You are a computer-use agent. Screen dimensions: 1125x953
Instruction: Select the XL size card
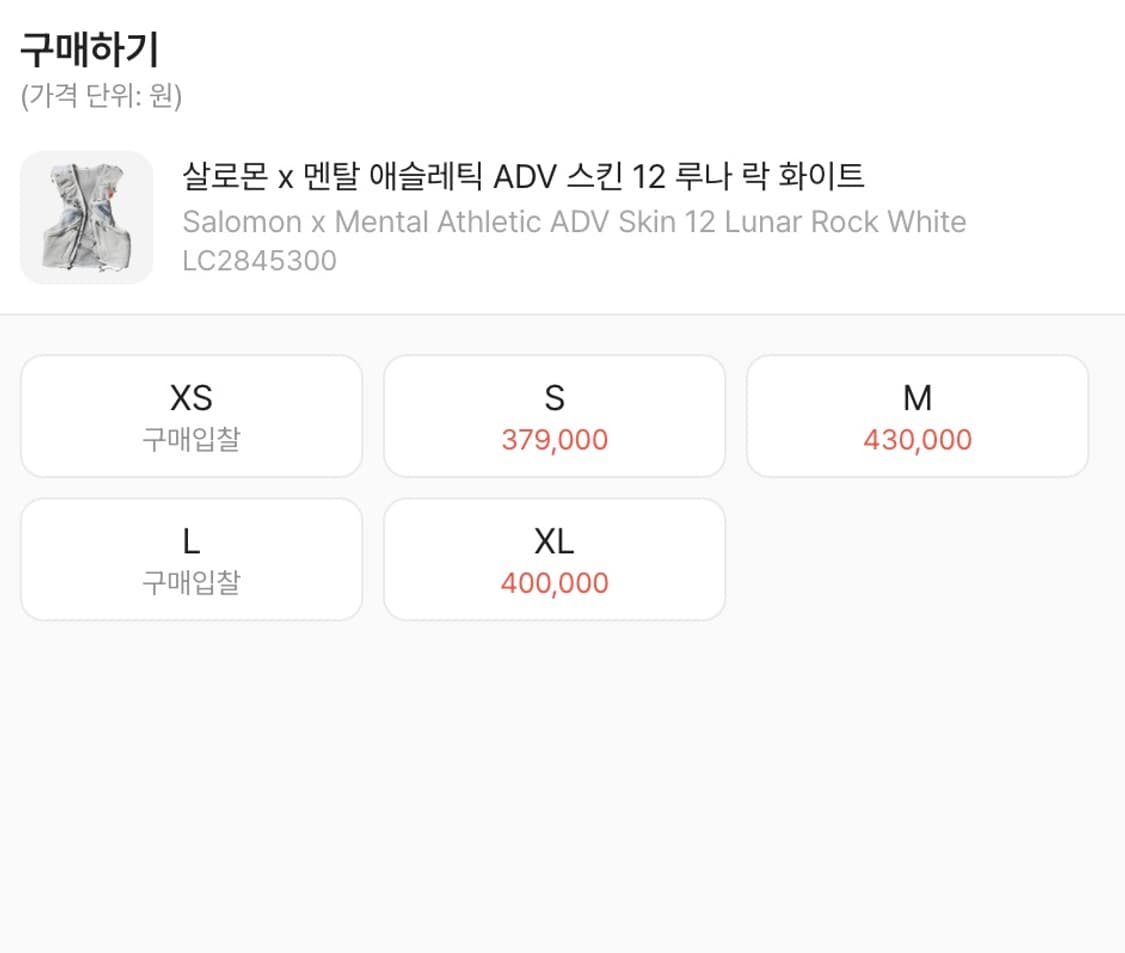554,558
